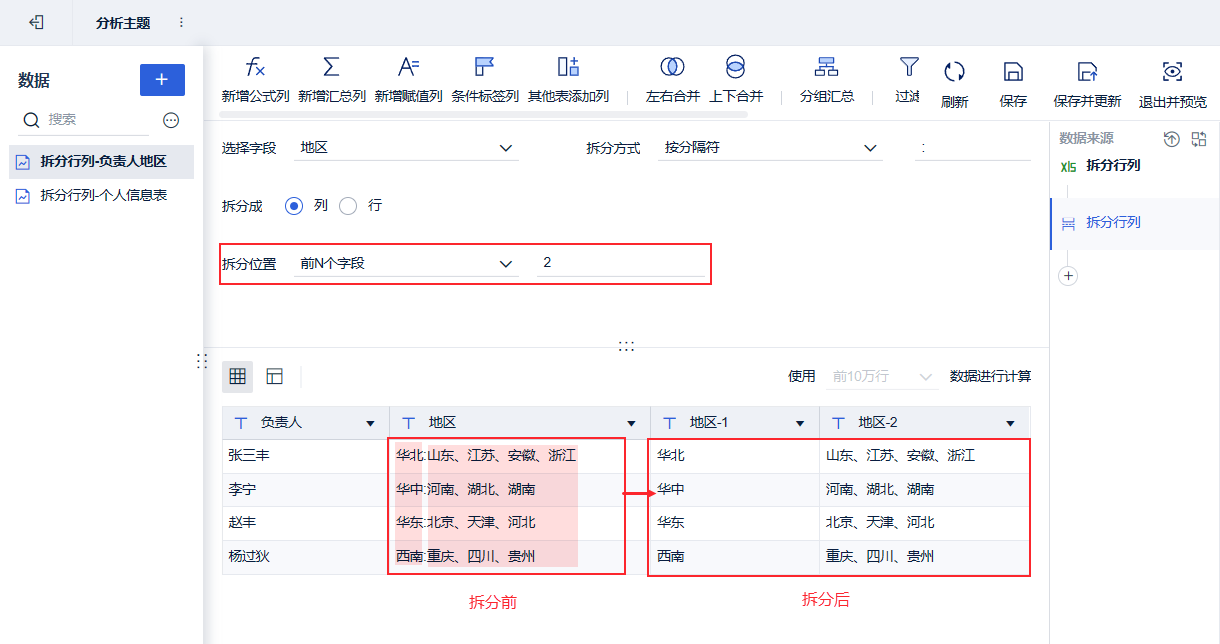The height and width of the screenshot is (644, 1220).
Task: Select the 行 radio button
Action: 348,206
